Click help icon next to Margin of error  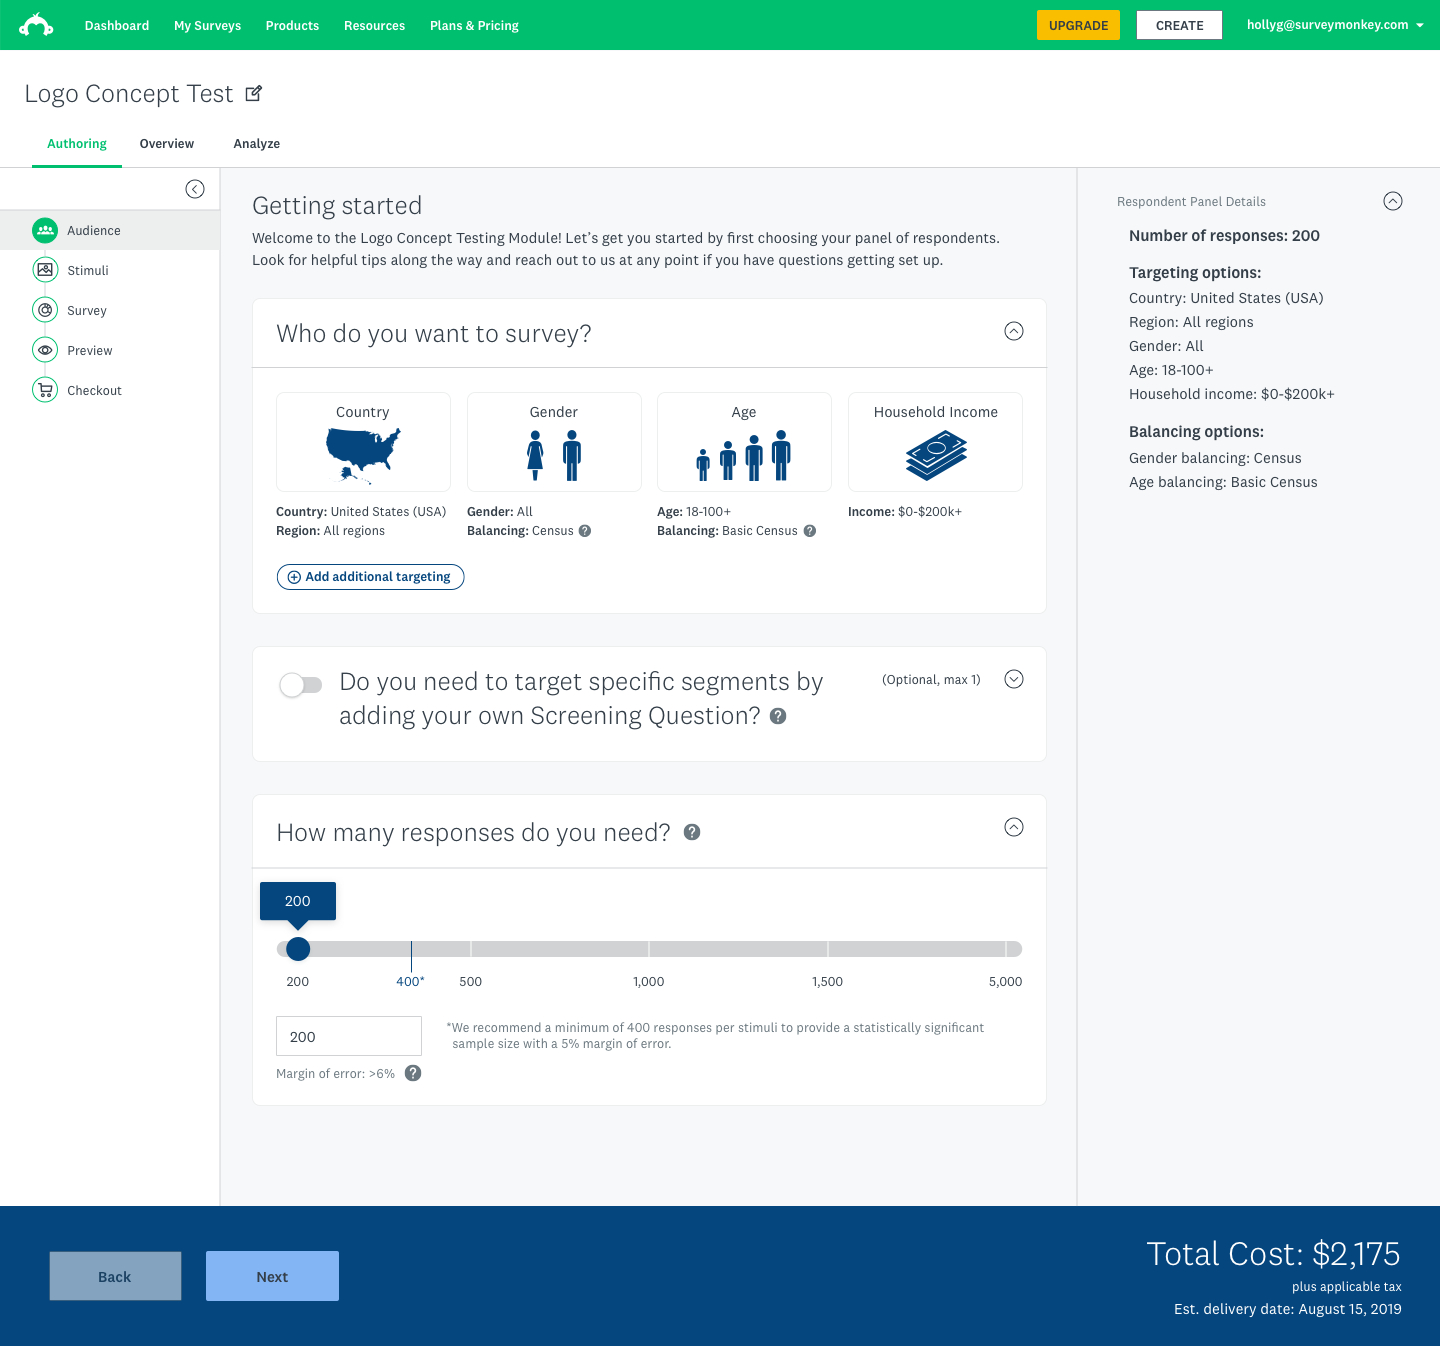point(413,1073)
